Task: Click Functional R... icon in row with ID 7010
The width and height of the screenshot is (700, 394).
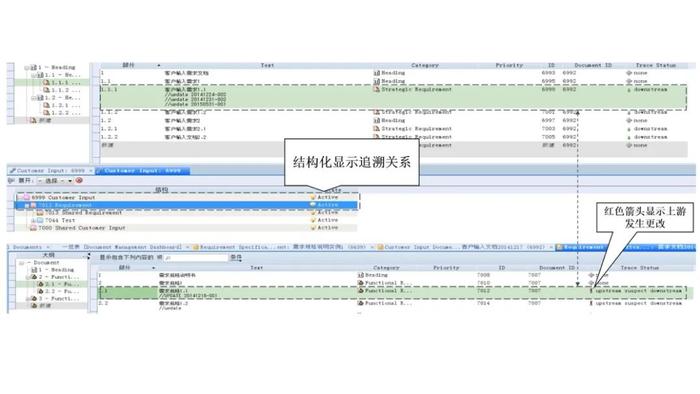Action: pos(361,283)
